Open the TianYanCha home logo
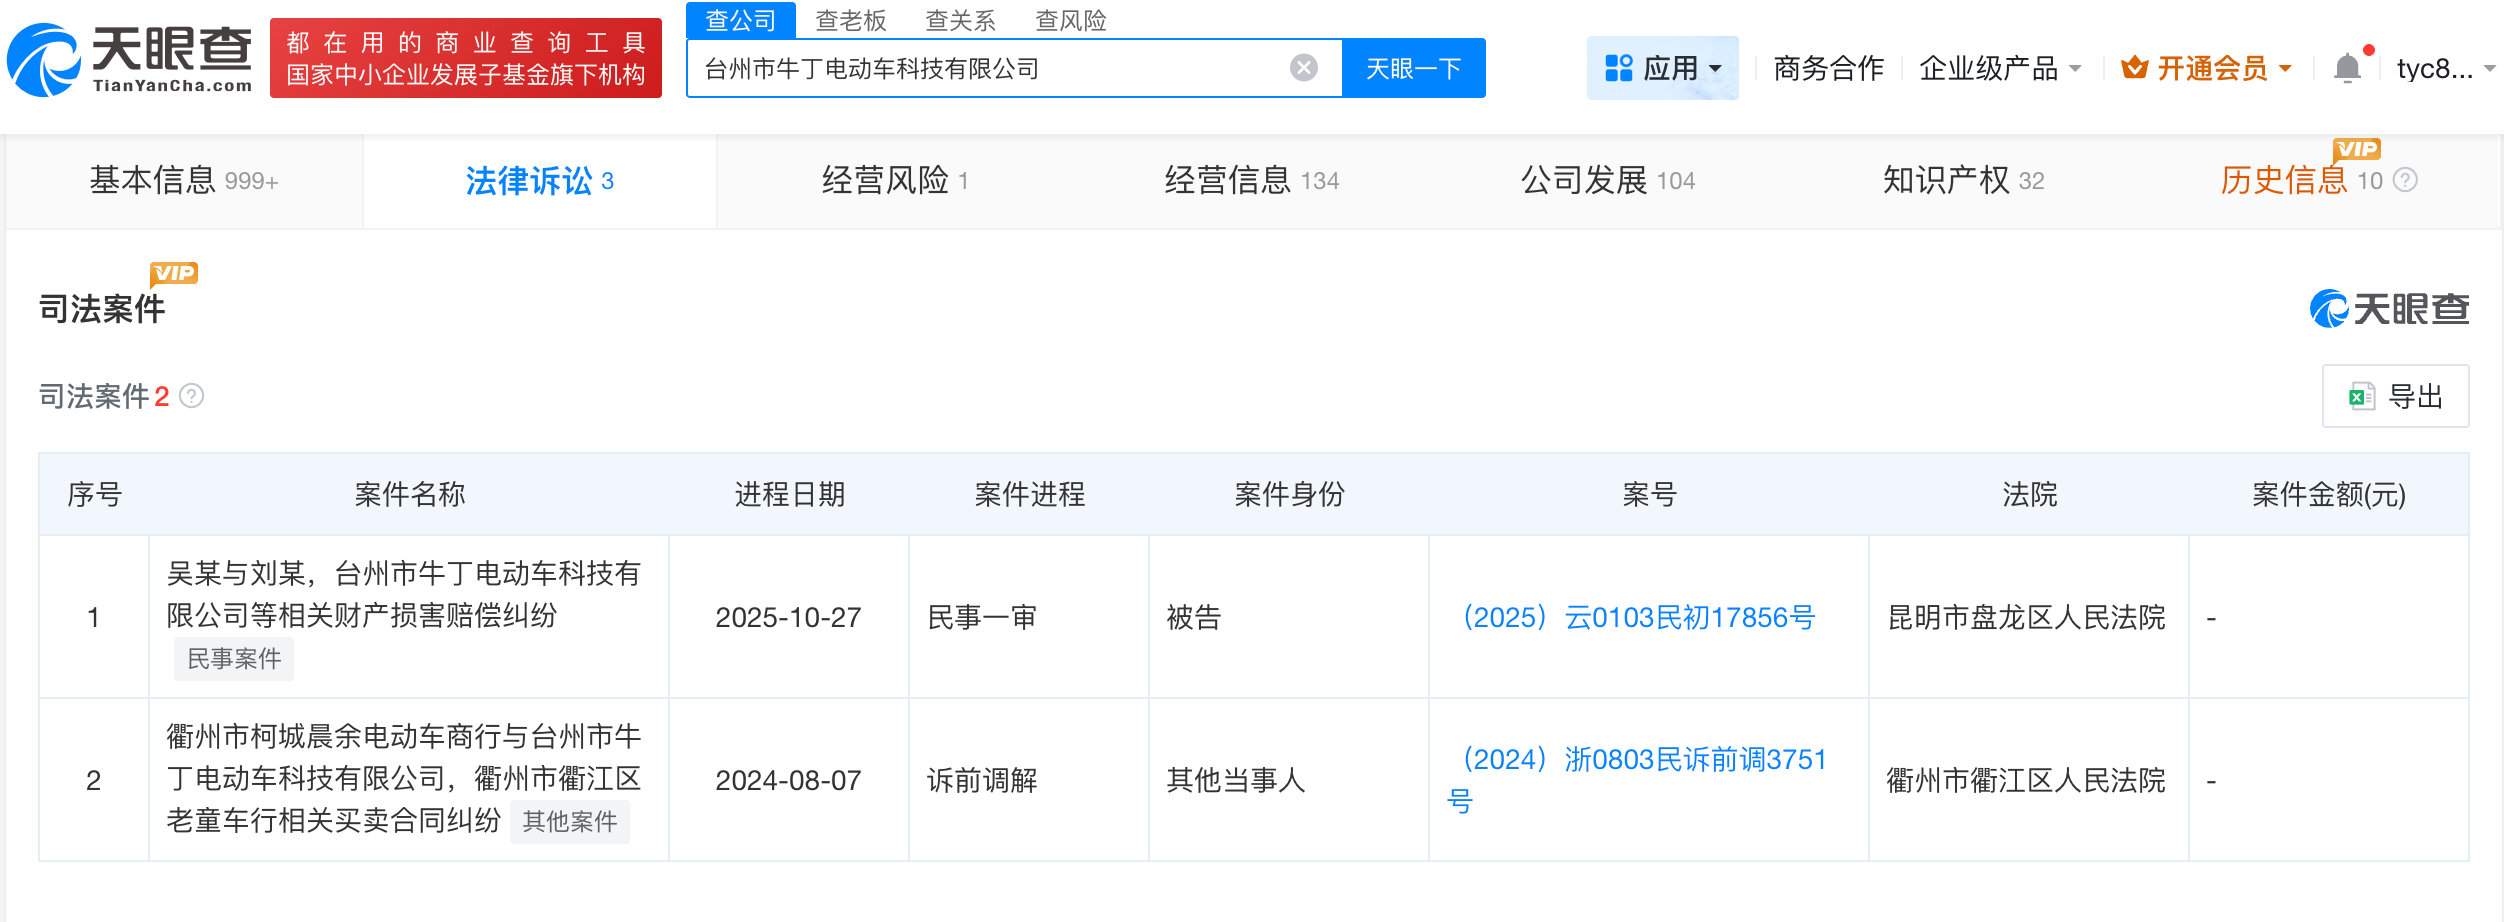 (130, 59)
